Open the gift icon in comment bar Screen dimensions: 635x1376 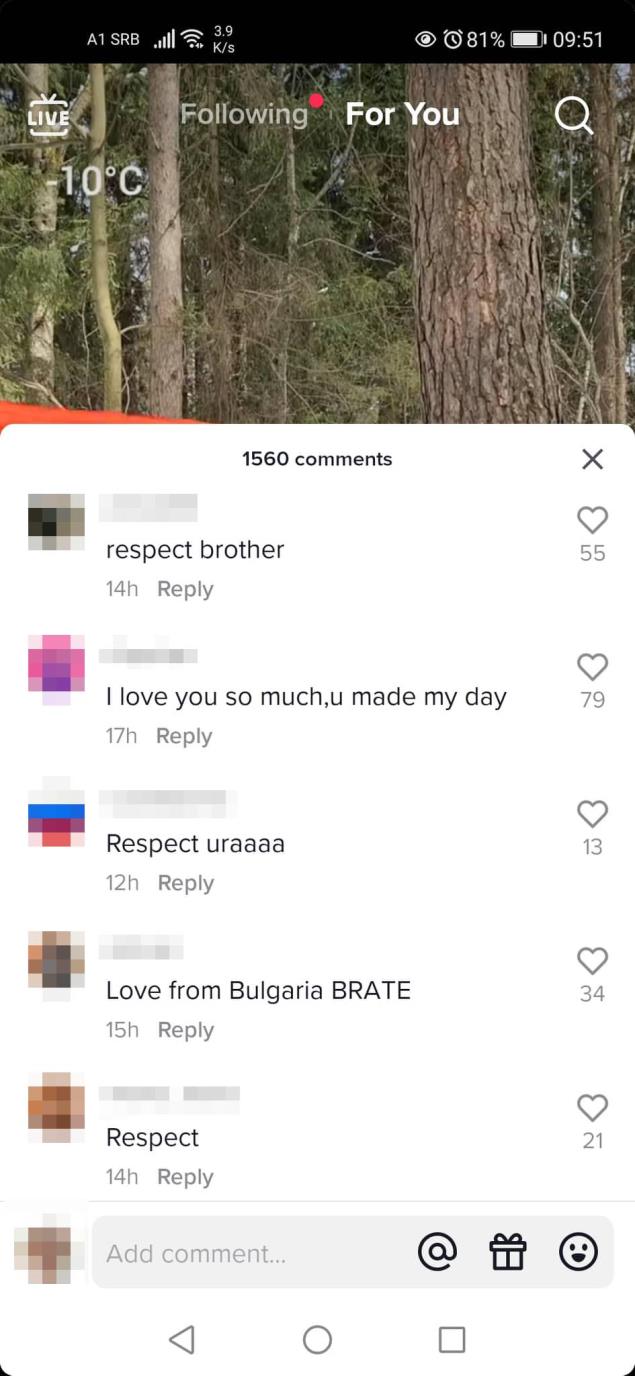click(x=508, y=1252)
